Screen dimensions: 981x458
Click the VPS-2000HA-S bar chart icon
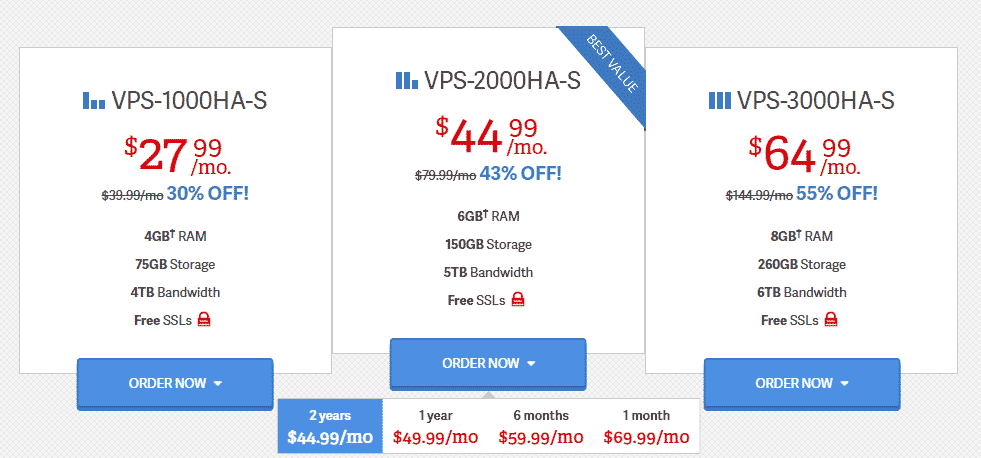tap(407, 80)
